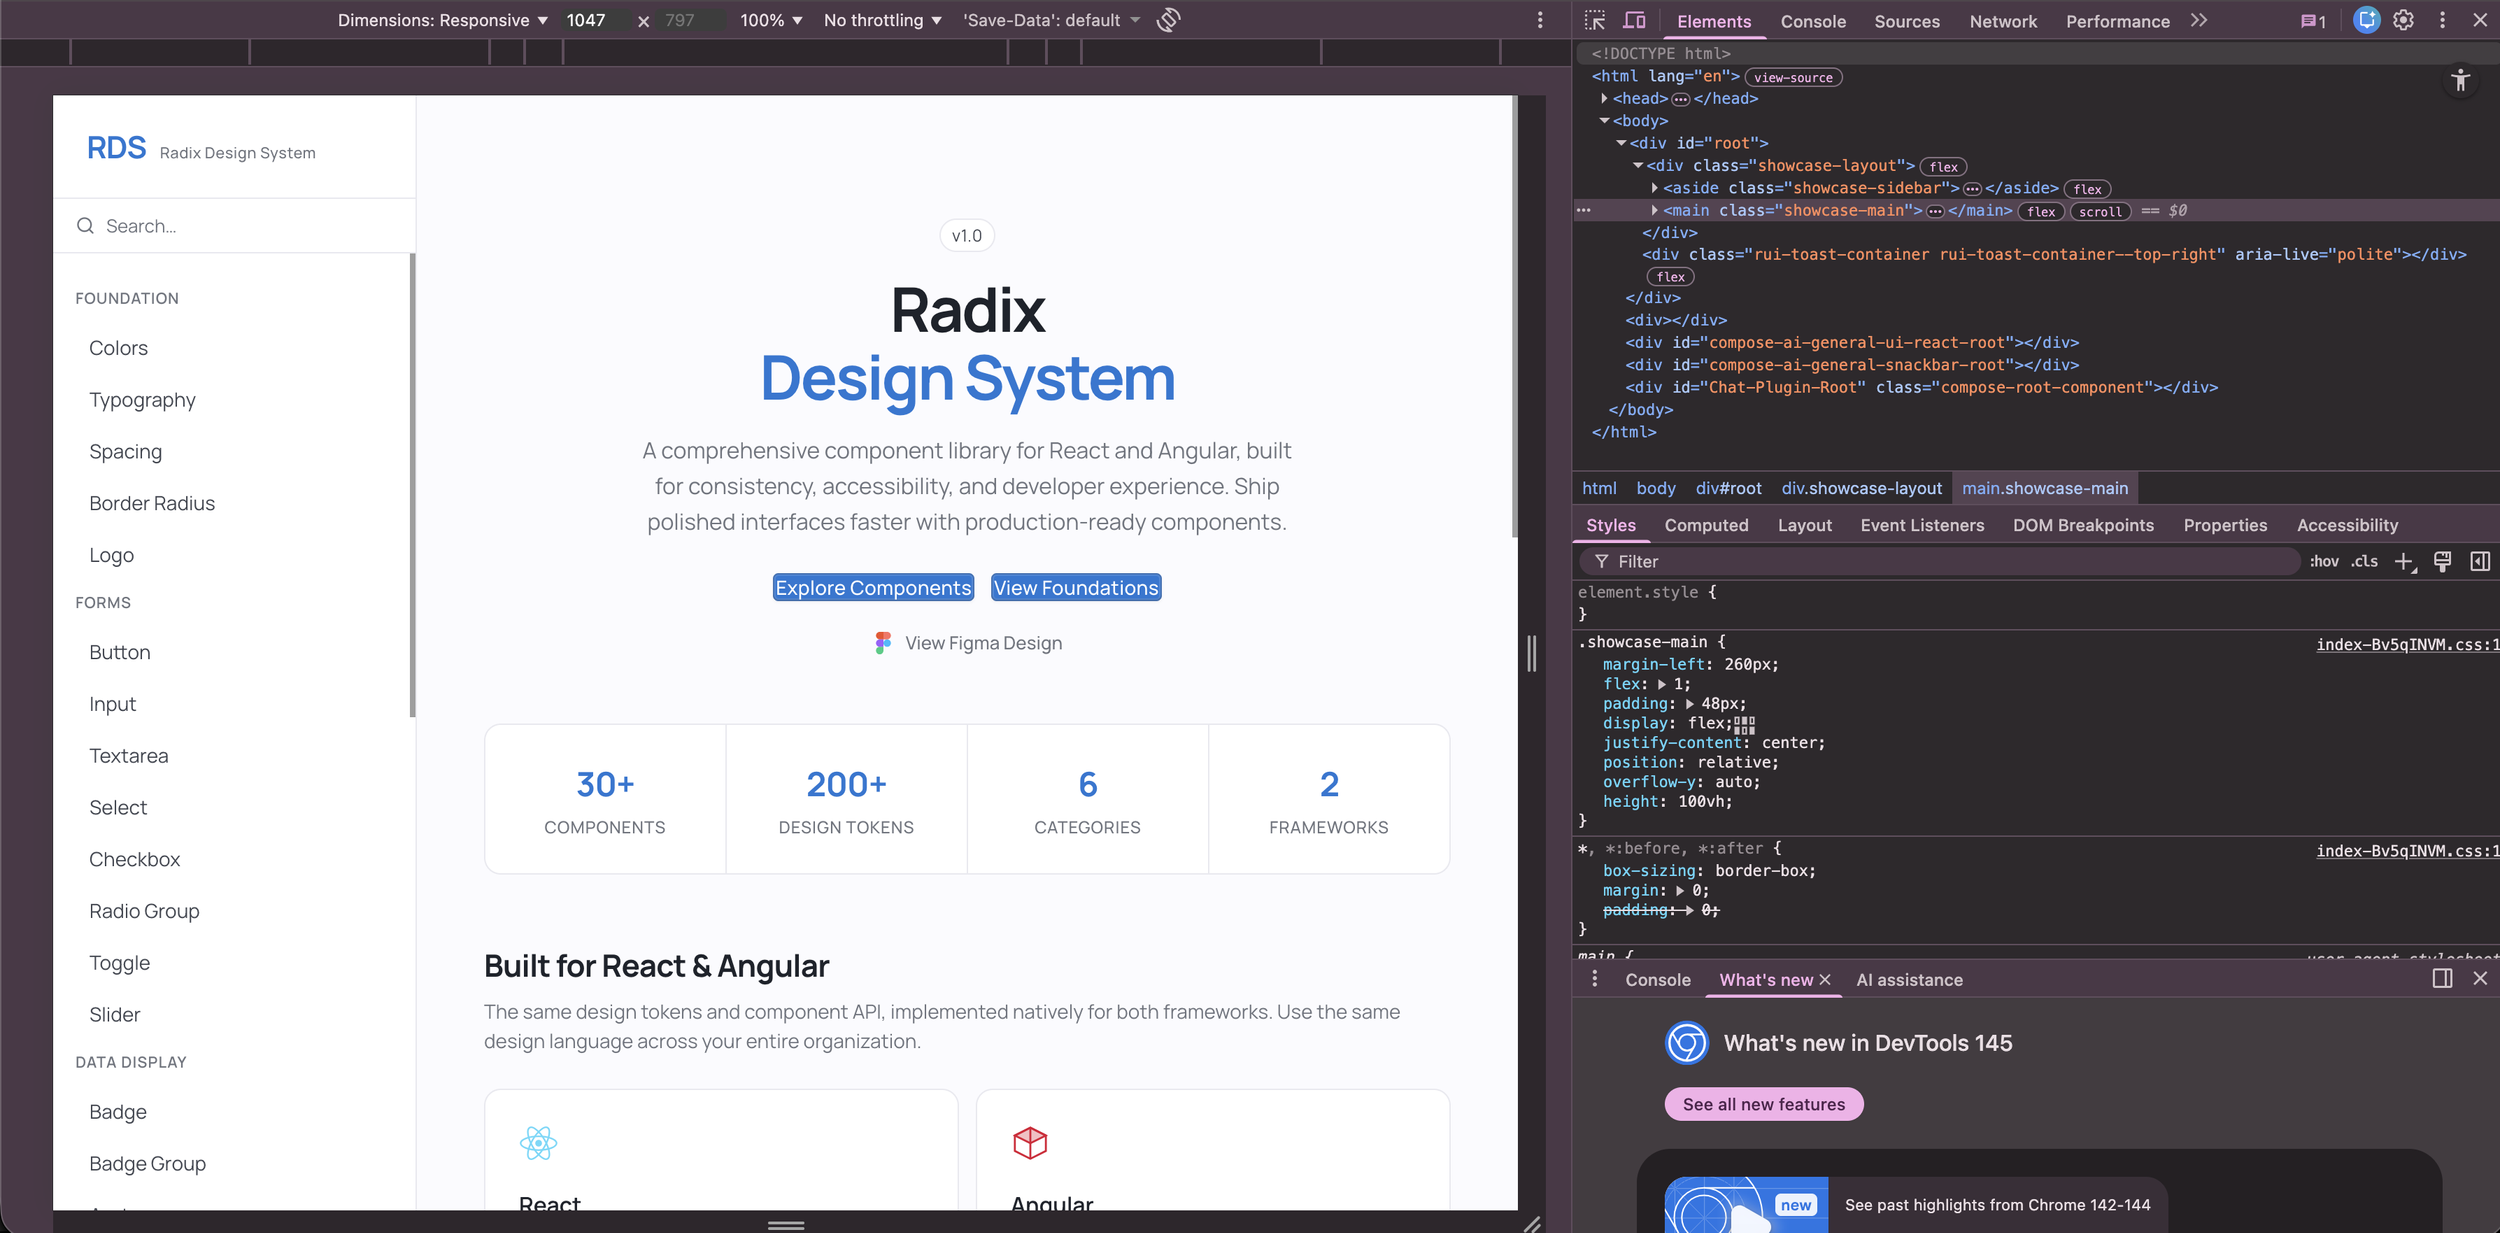The image size is (2500, 1233).
Task: Open the AI assistance drawer tab
Action: pyautogui.click(x=1909, y=980)
